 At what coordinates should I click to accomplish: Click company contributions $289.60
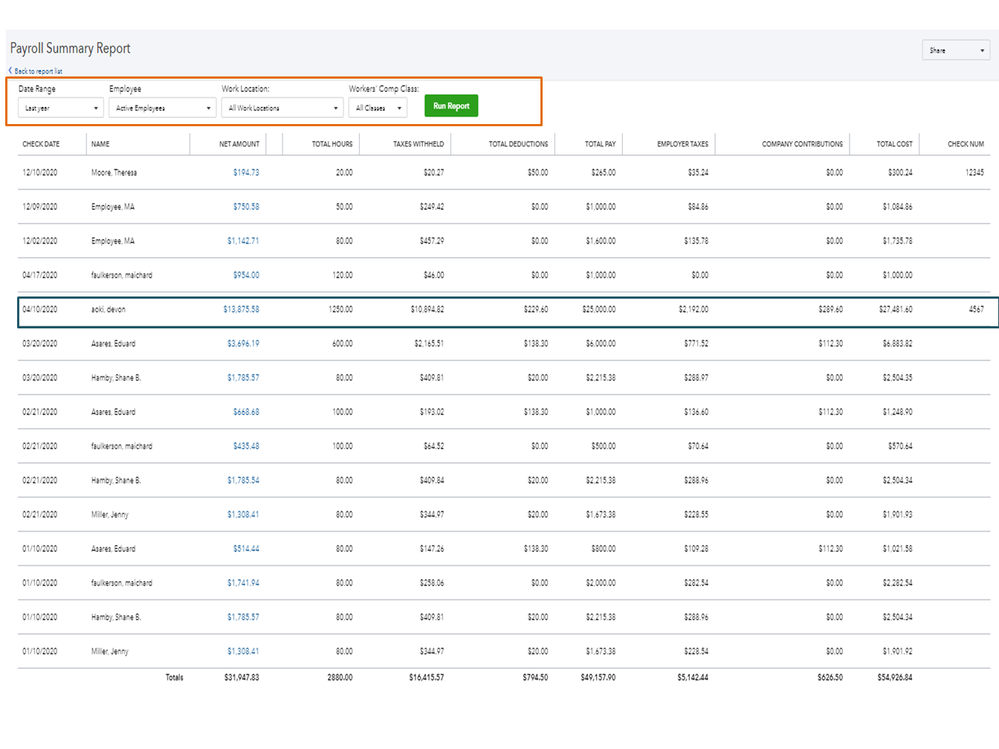click(x=830, y=310)
